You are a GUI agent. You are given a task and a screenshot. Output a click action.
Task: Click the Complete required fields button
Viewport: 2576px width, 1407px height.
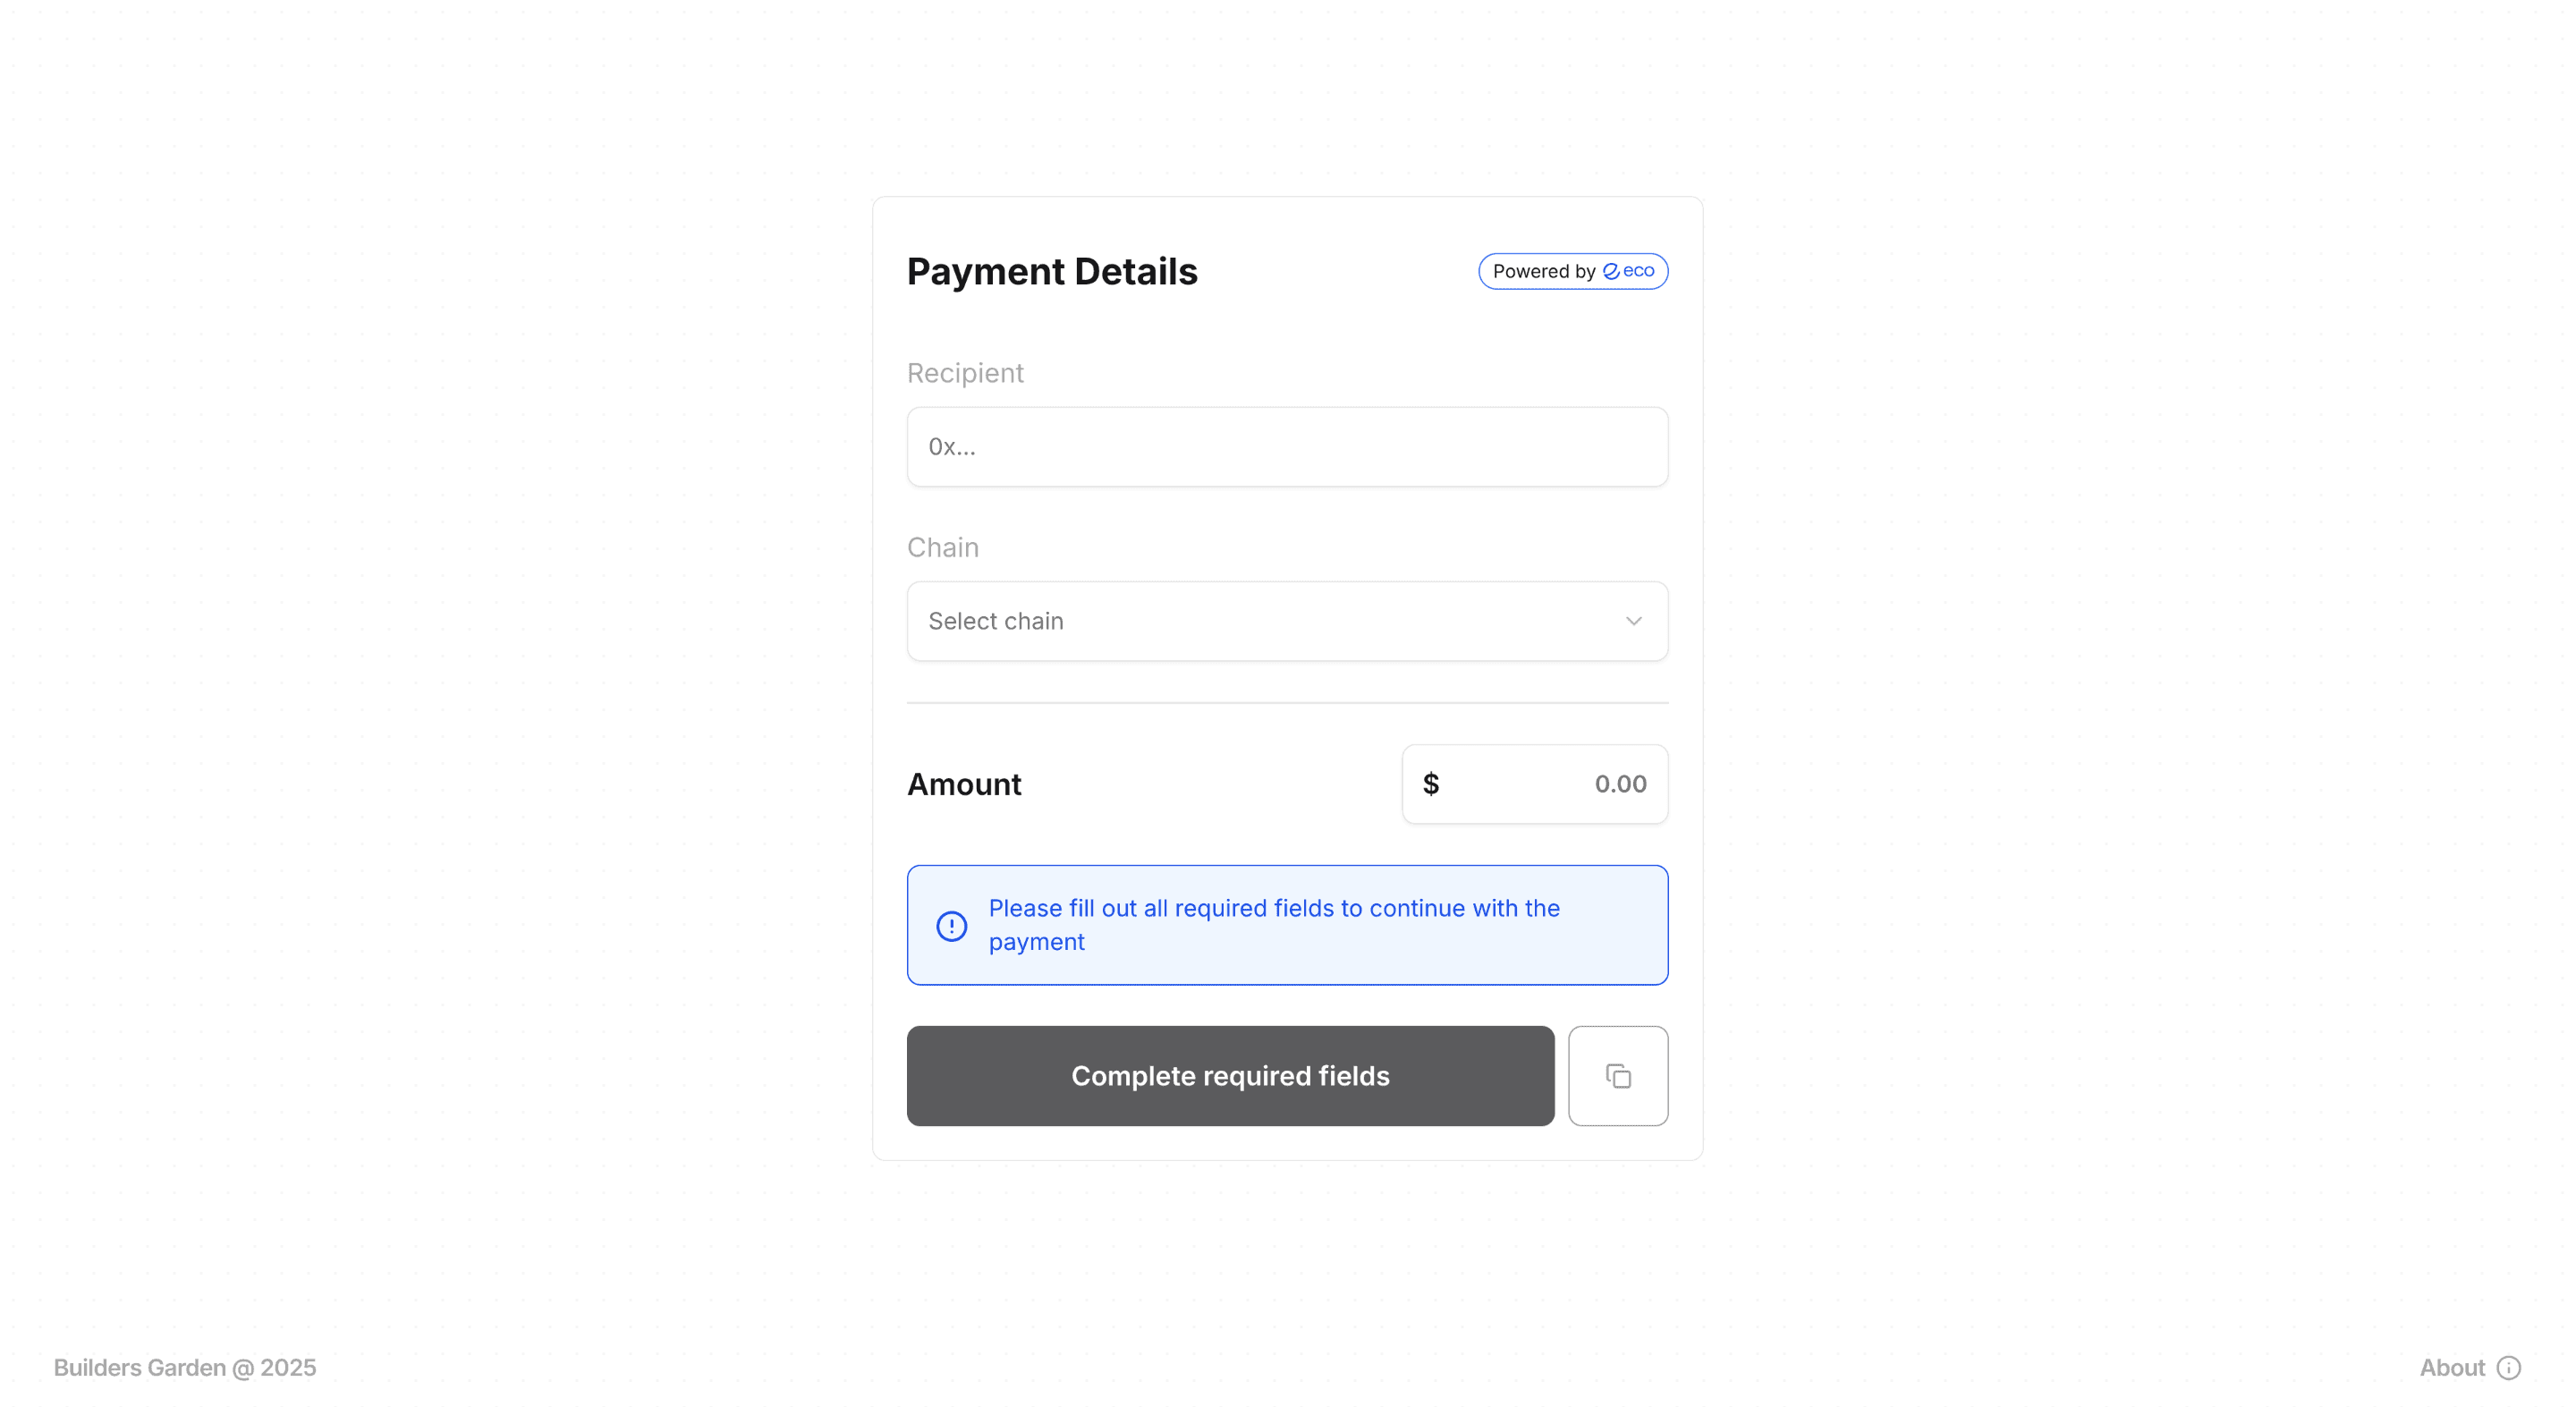[x=1230, y=1075]
